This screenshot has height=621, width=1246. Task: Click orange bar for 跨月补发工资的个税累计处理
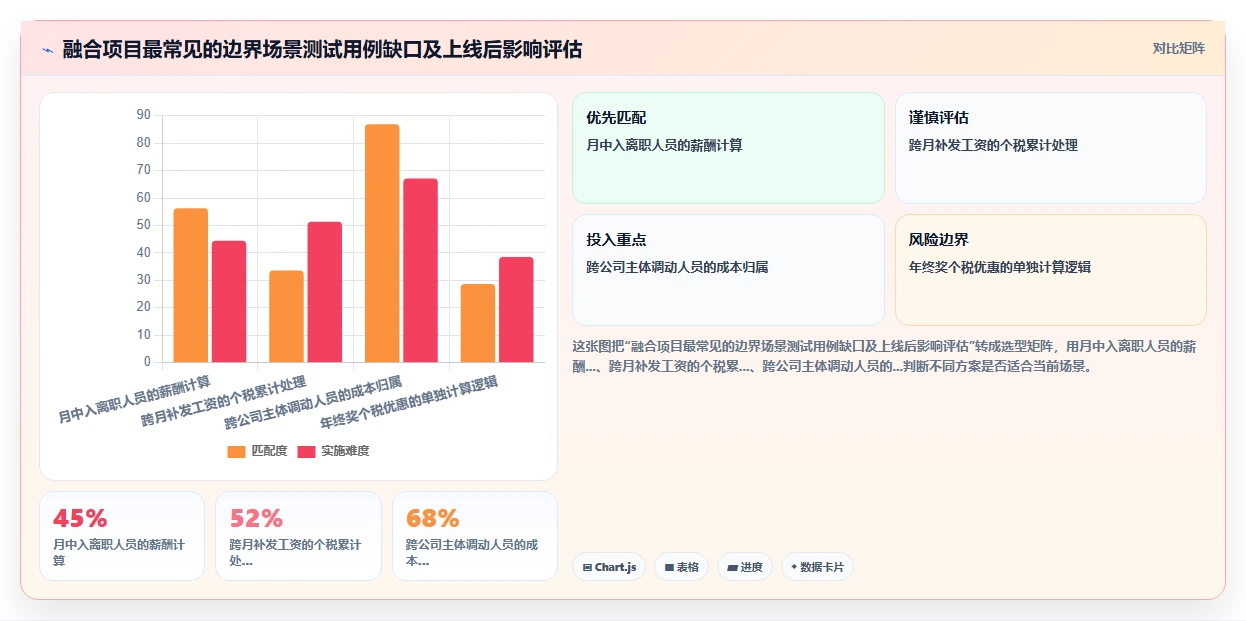coord(287,316)
